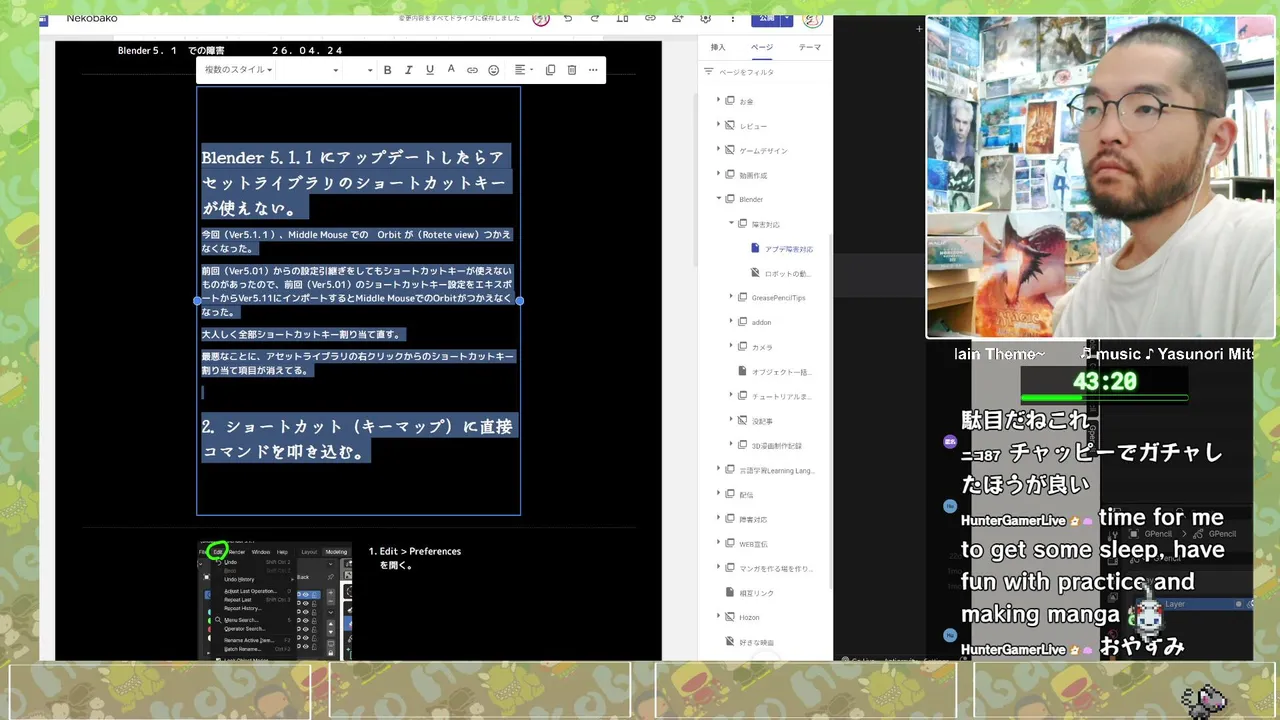Switch to the テーマ tab
This screenshot has width=1280, height=720.
coord(809,47)
